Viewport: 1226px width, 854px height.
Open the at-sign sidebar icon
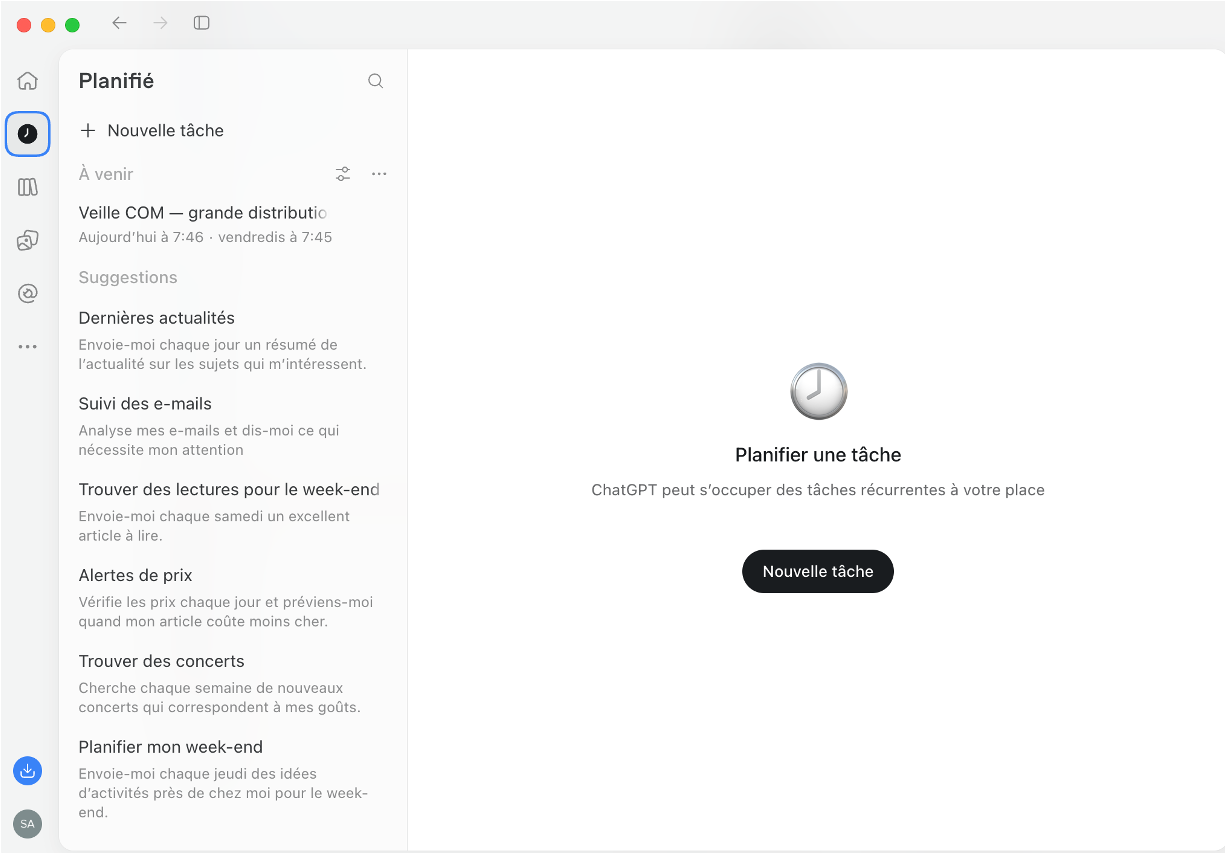[28, 293]
